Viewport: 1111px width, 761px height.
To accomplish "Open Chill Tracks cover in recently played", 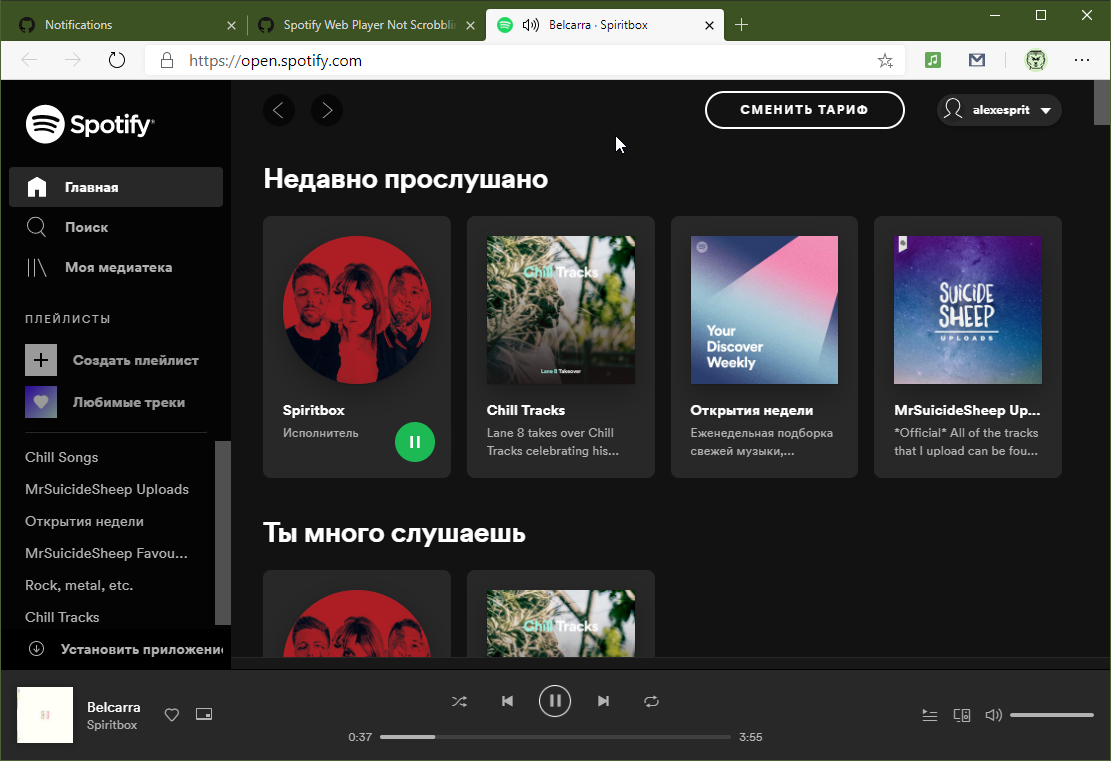I will coord(560,310).
